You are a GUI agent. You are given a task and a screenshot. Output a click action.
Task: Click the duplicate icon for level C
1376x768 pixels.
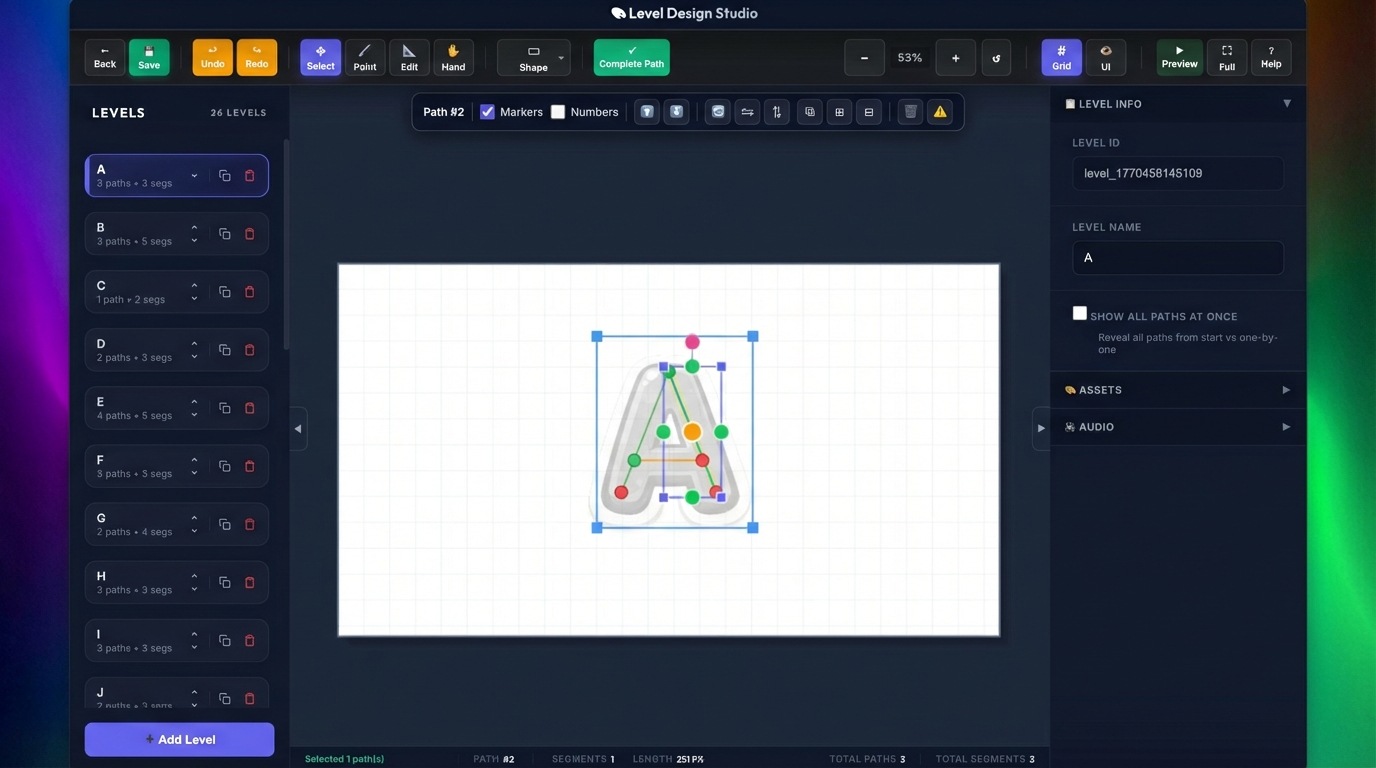[224, 291]
